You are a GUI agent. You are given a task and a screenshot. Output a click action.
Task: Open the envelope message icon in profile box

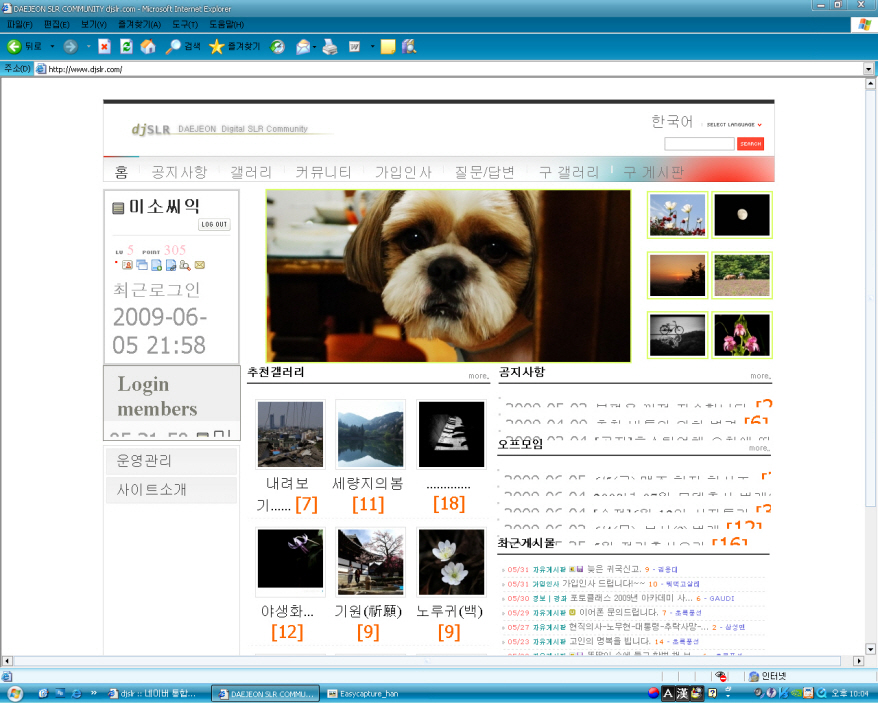point(199,265)
